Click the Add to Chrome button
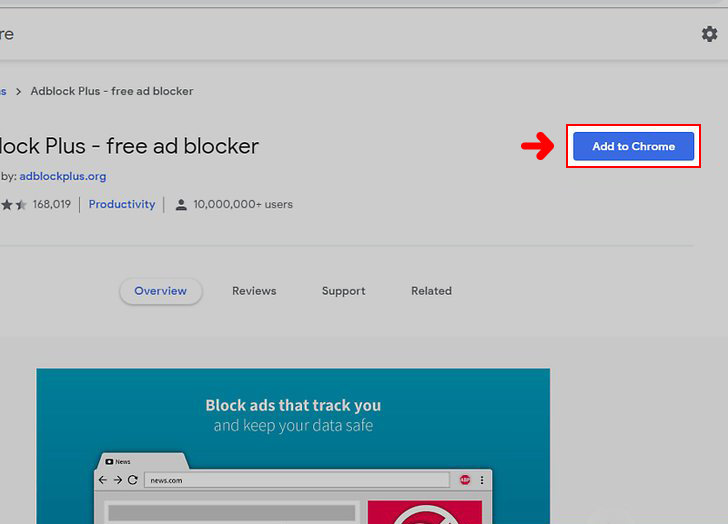Viewport: 728px width, 524px height. point(633,146)
